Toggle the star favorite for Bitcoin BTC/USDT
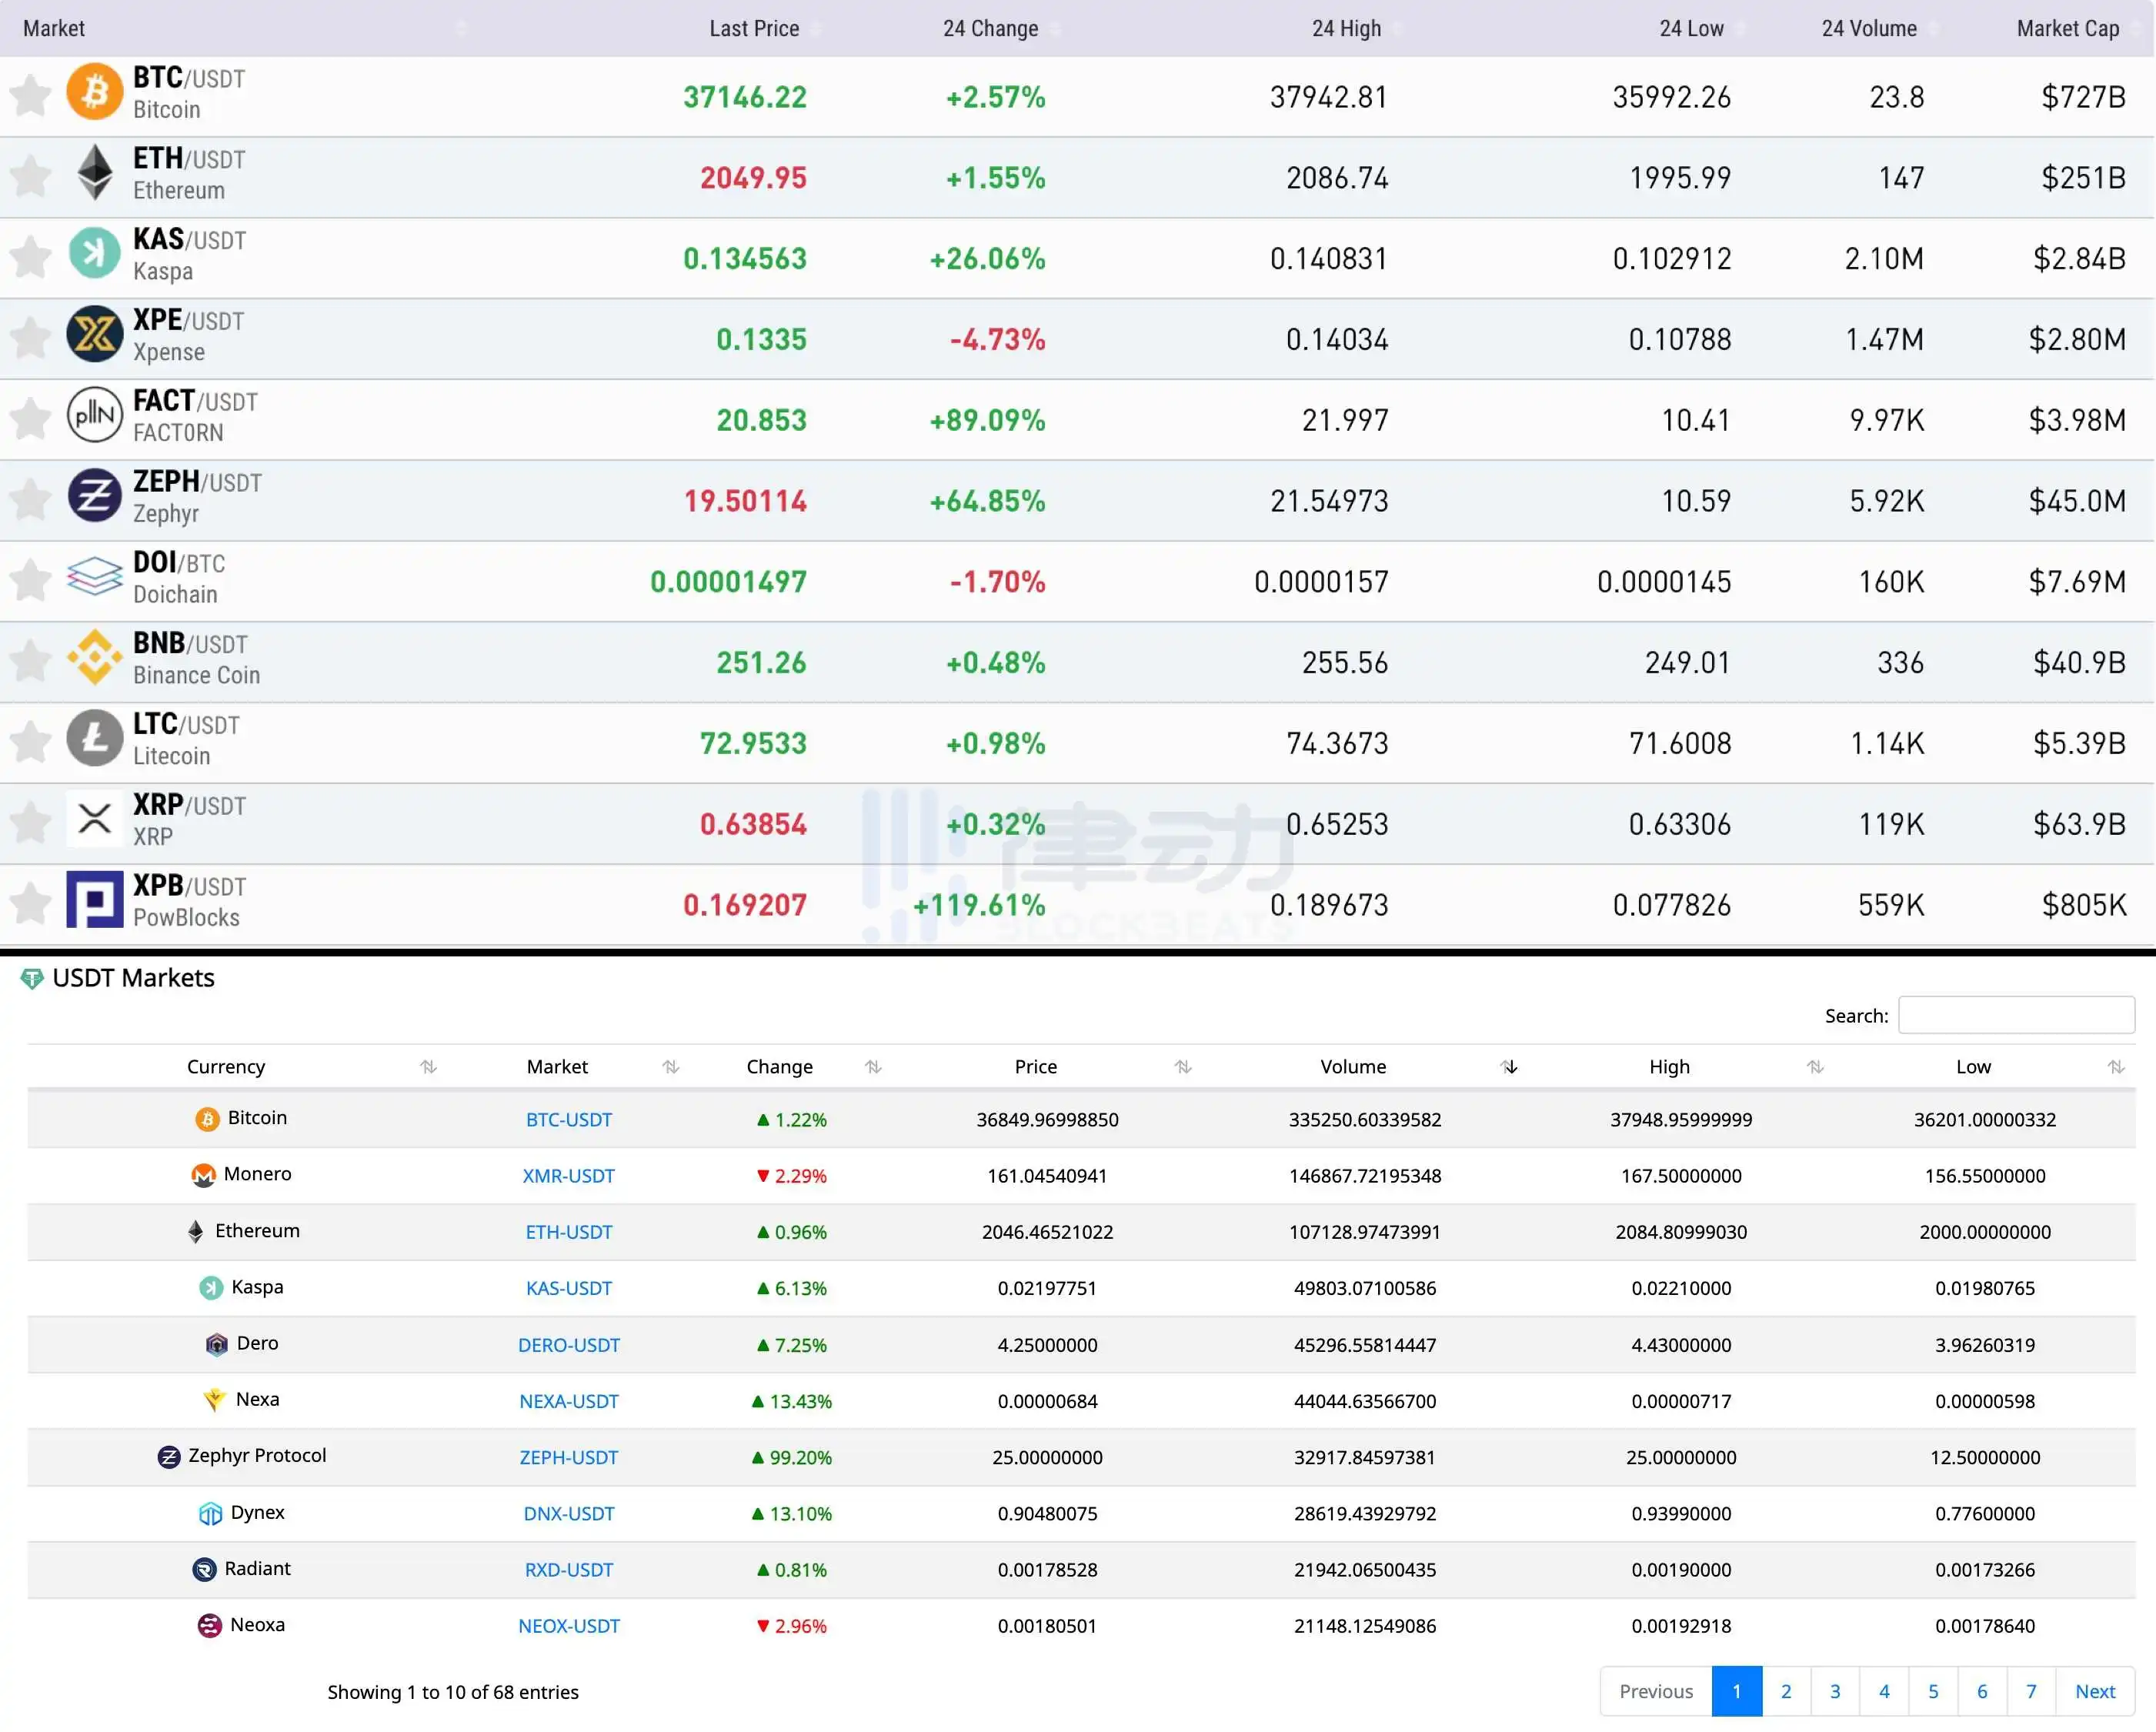Viewport: 2156px width, 1732px height. click(x=30, y=97)
